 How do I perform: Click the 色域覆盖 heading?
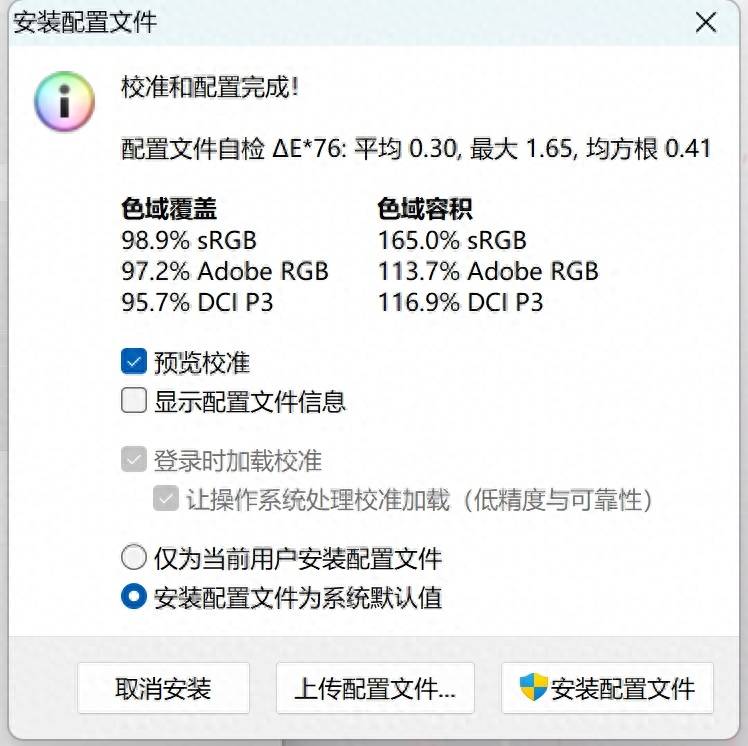[169, 209]
